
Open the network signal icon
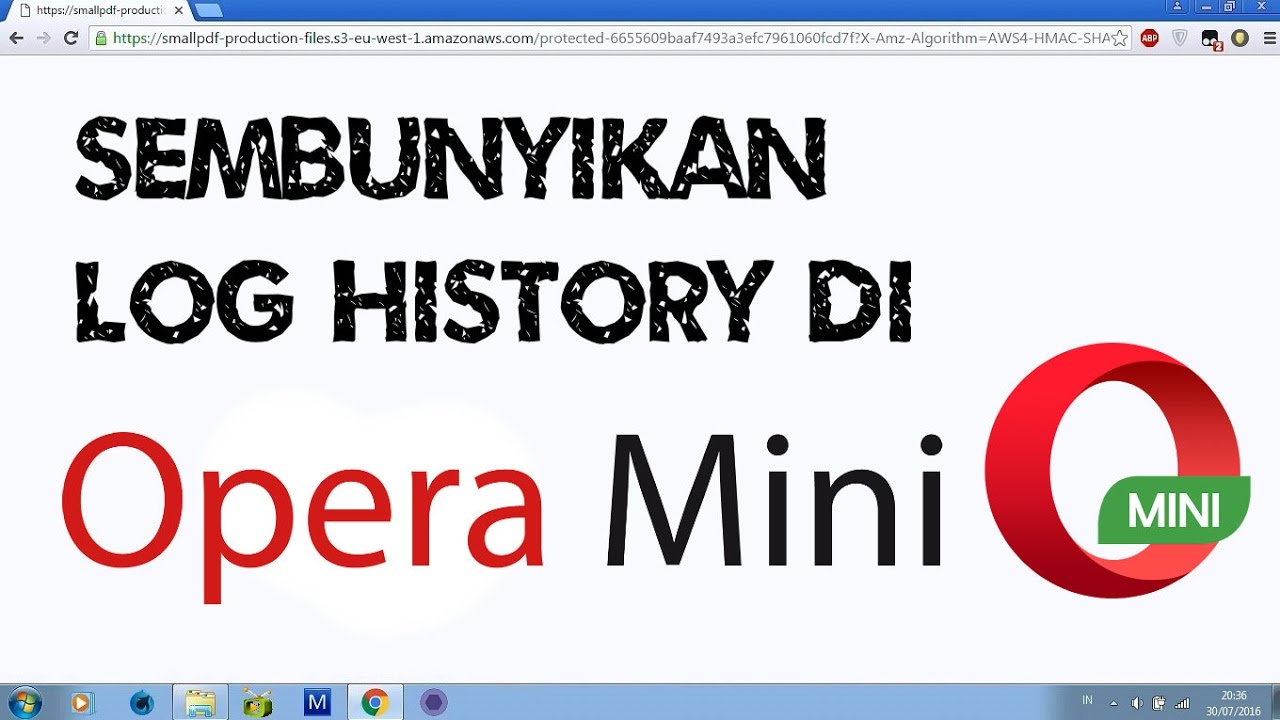pos(1183,703)
